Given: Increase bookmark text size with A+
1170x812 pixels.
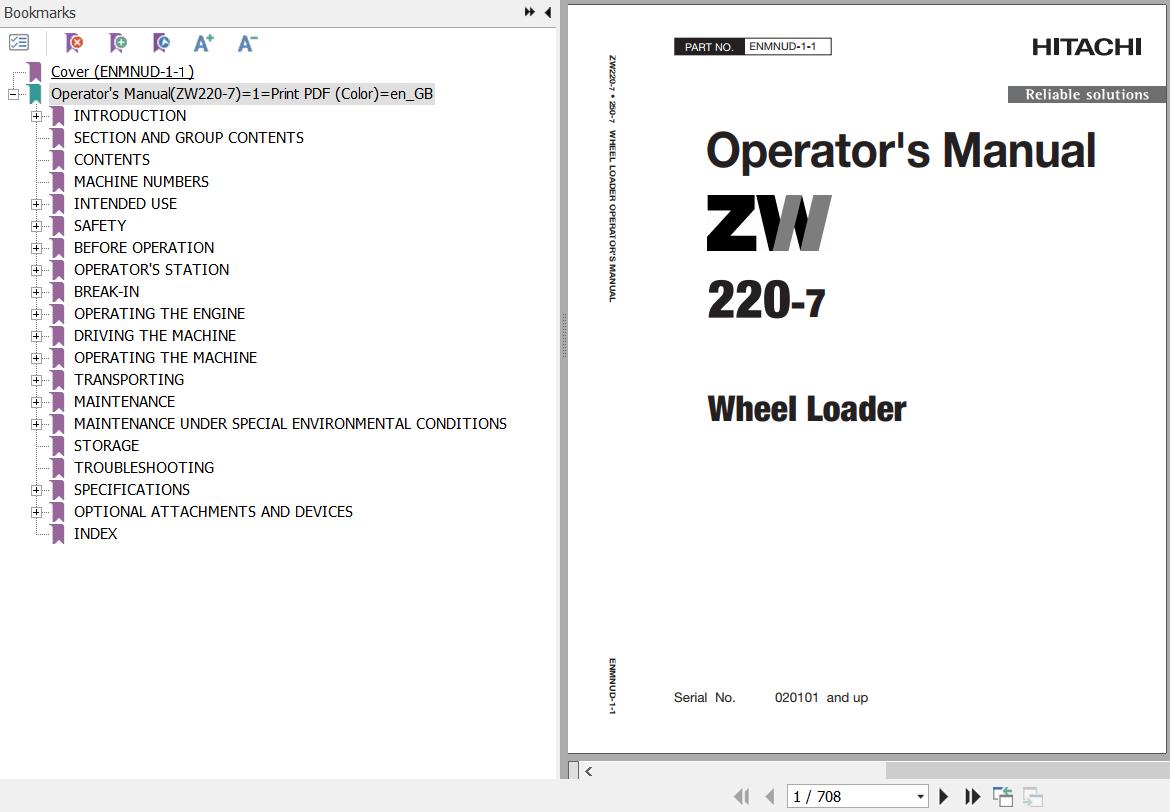Looking at the screenshot, I should click(204, 43).
